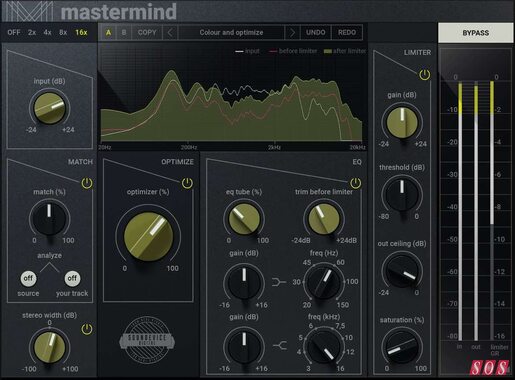The height and width of the screenshot is (380, 515).
Task: Set oversampling to 4x
Action: [47, 33]
